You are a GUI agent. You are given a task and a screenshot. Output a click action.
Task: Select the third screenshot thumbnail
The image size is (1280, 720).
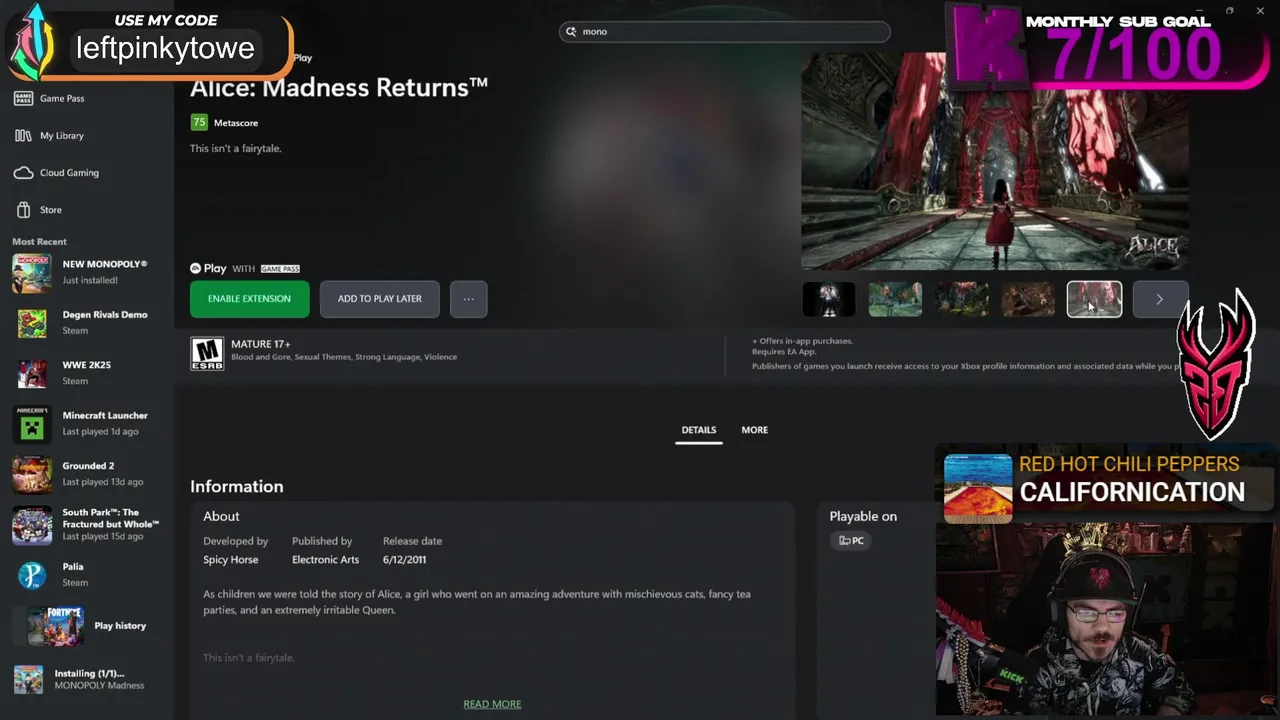(x=962, y=299)
